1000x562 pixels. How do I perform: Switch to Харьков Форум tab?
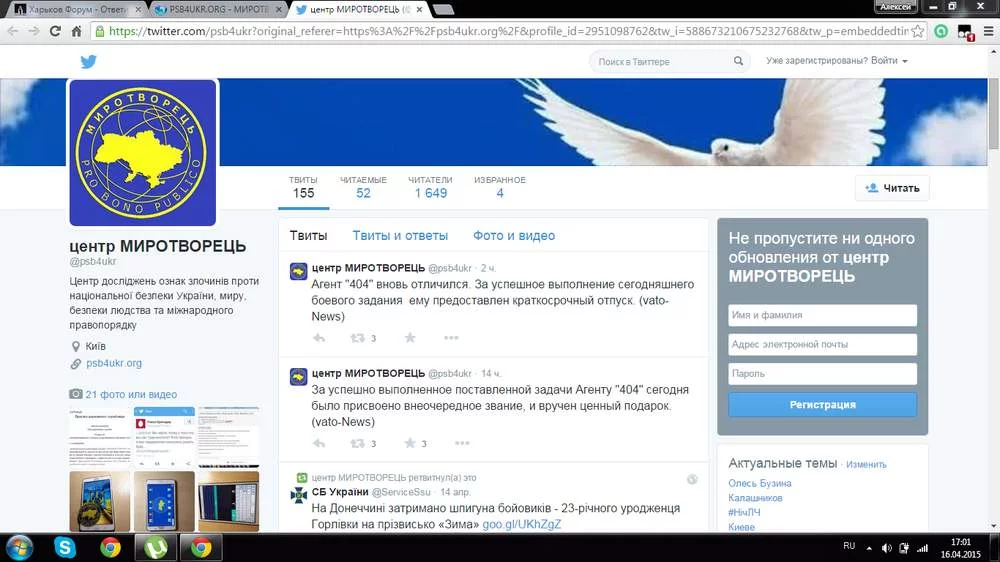(x=78, y=10)
